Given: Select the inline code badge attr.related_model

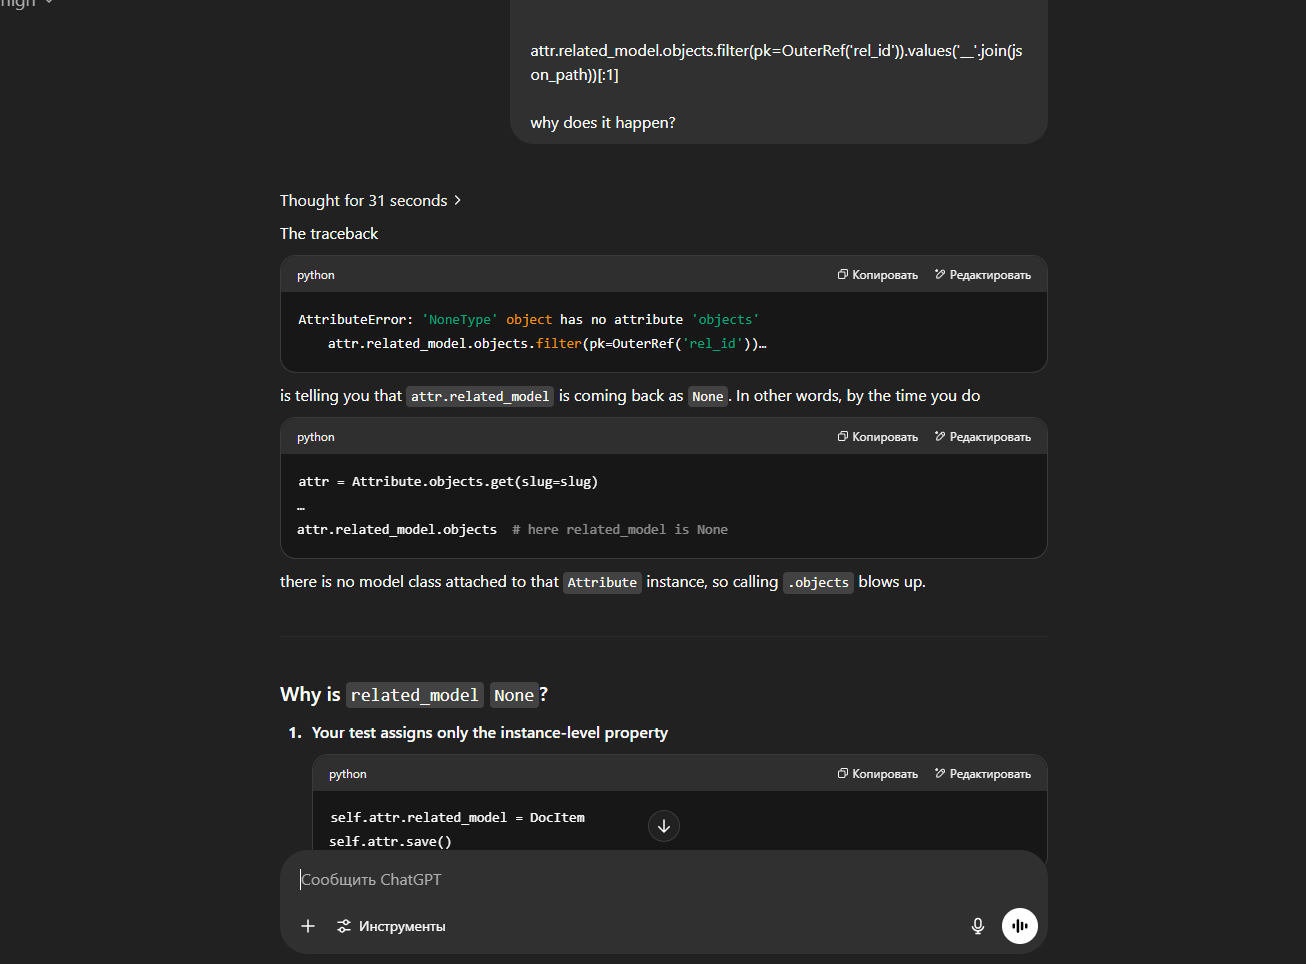Looking at the screenshot, I should coord(479,396).
